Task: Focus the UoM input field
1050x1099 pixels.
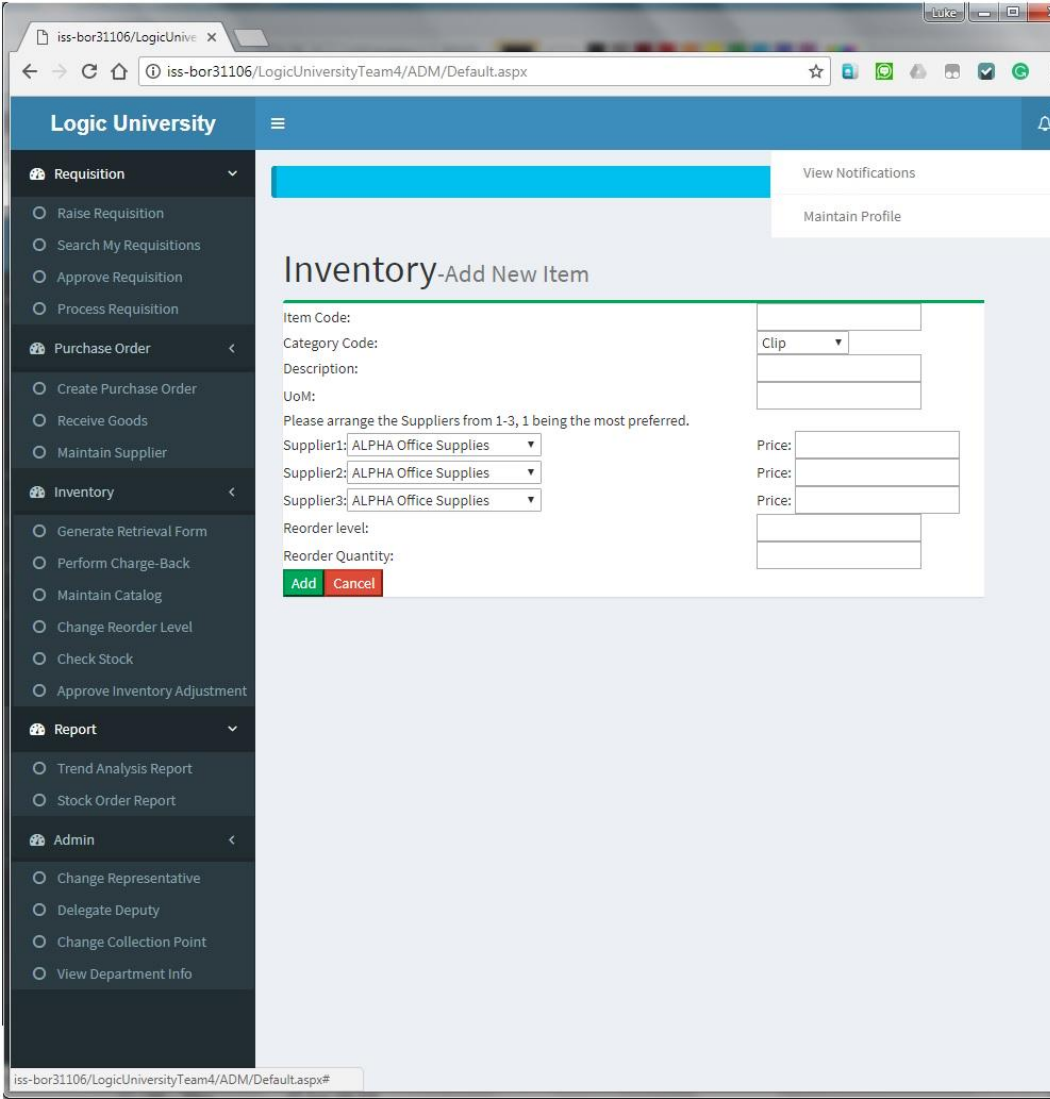Action: click(838, 396)
